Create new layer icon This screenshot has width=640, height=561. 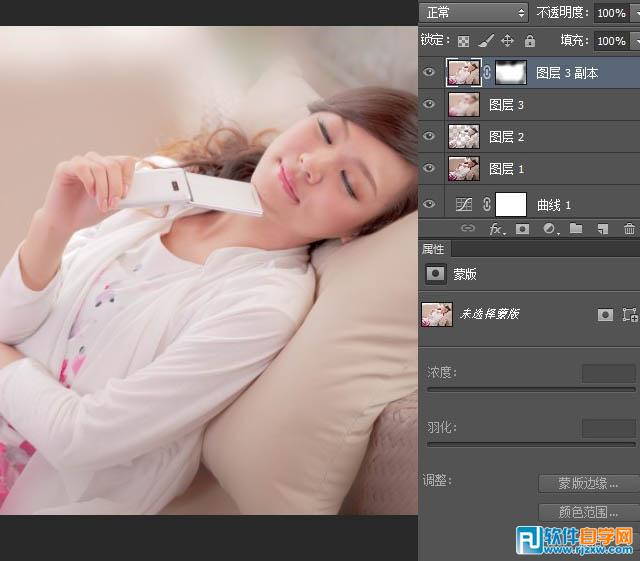click(x=602, y=229)
